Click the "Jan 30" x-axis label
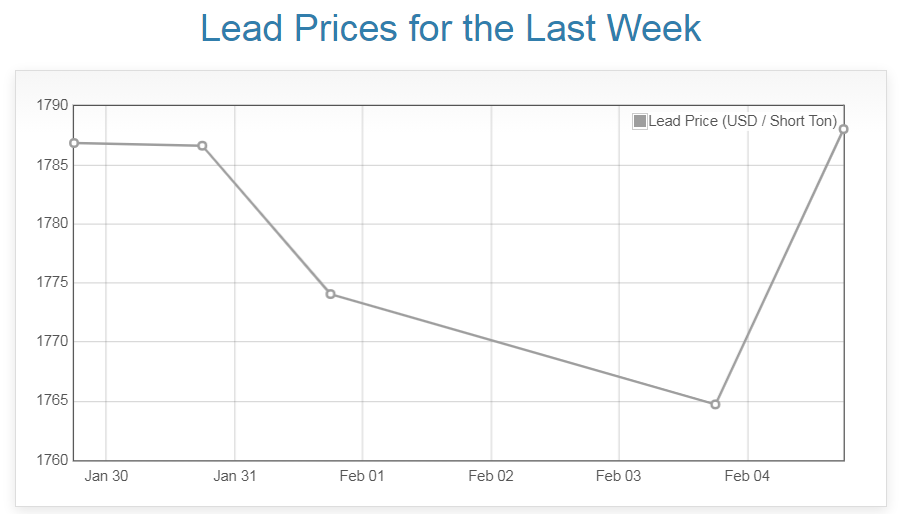The image size is (900, 514). pos(106,476)
